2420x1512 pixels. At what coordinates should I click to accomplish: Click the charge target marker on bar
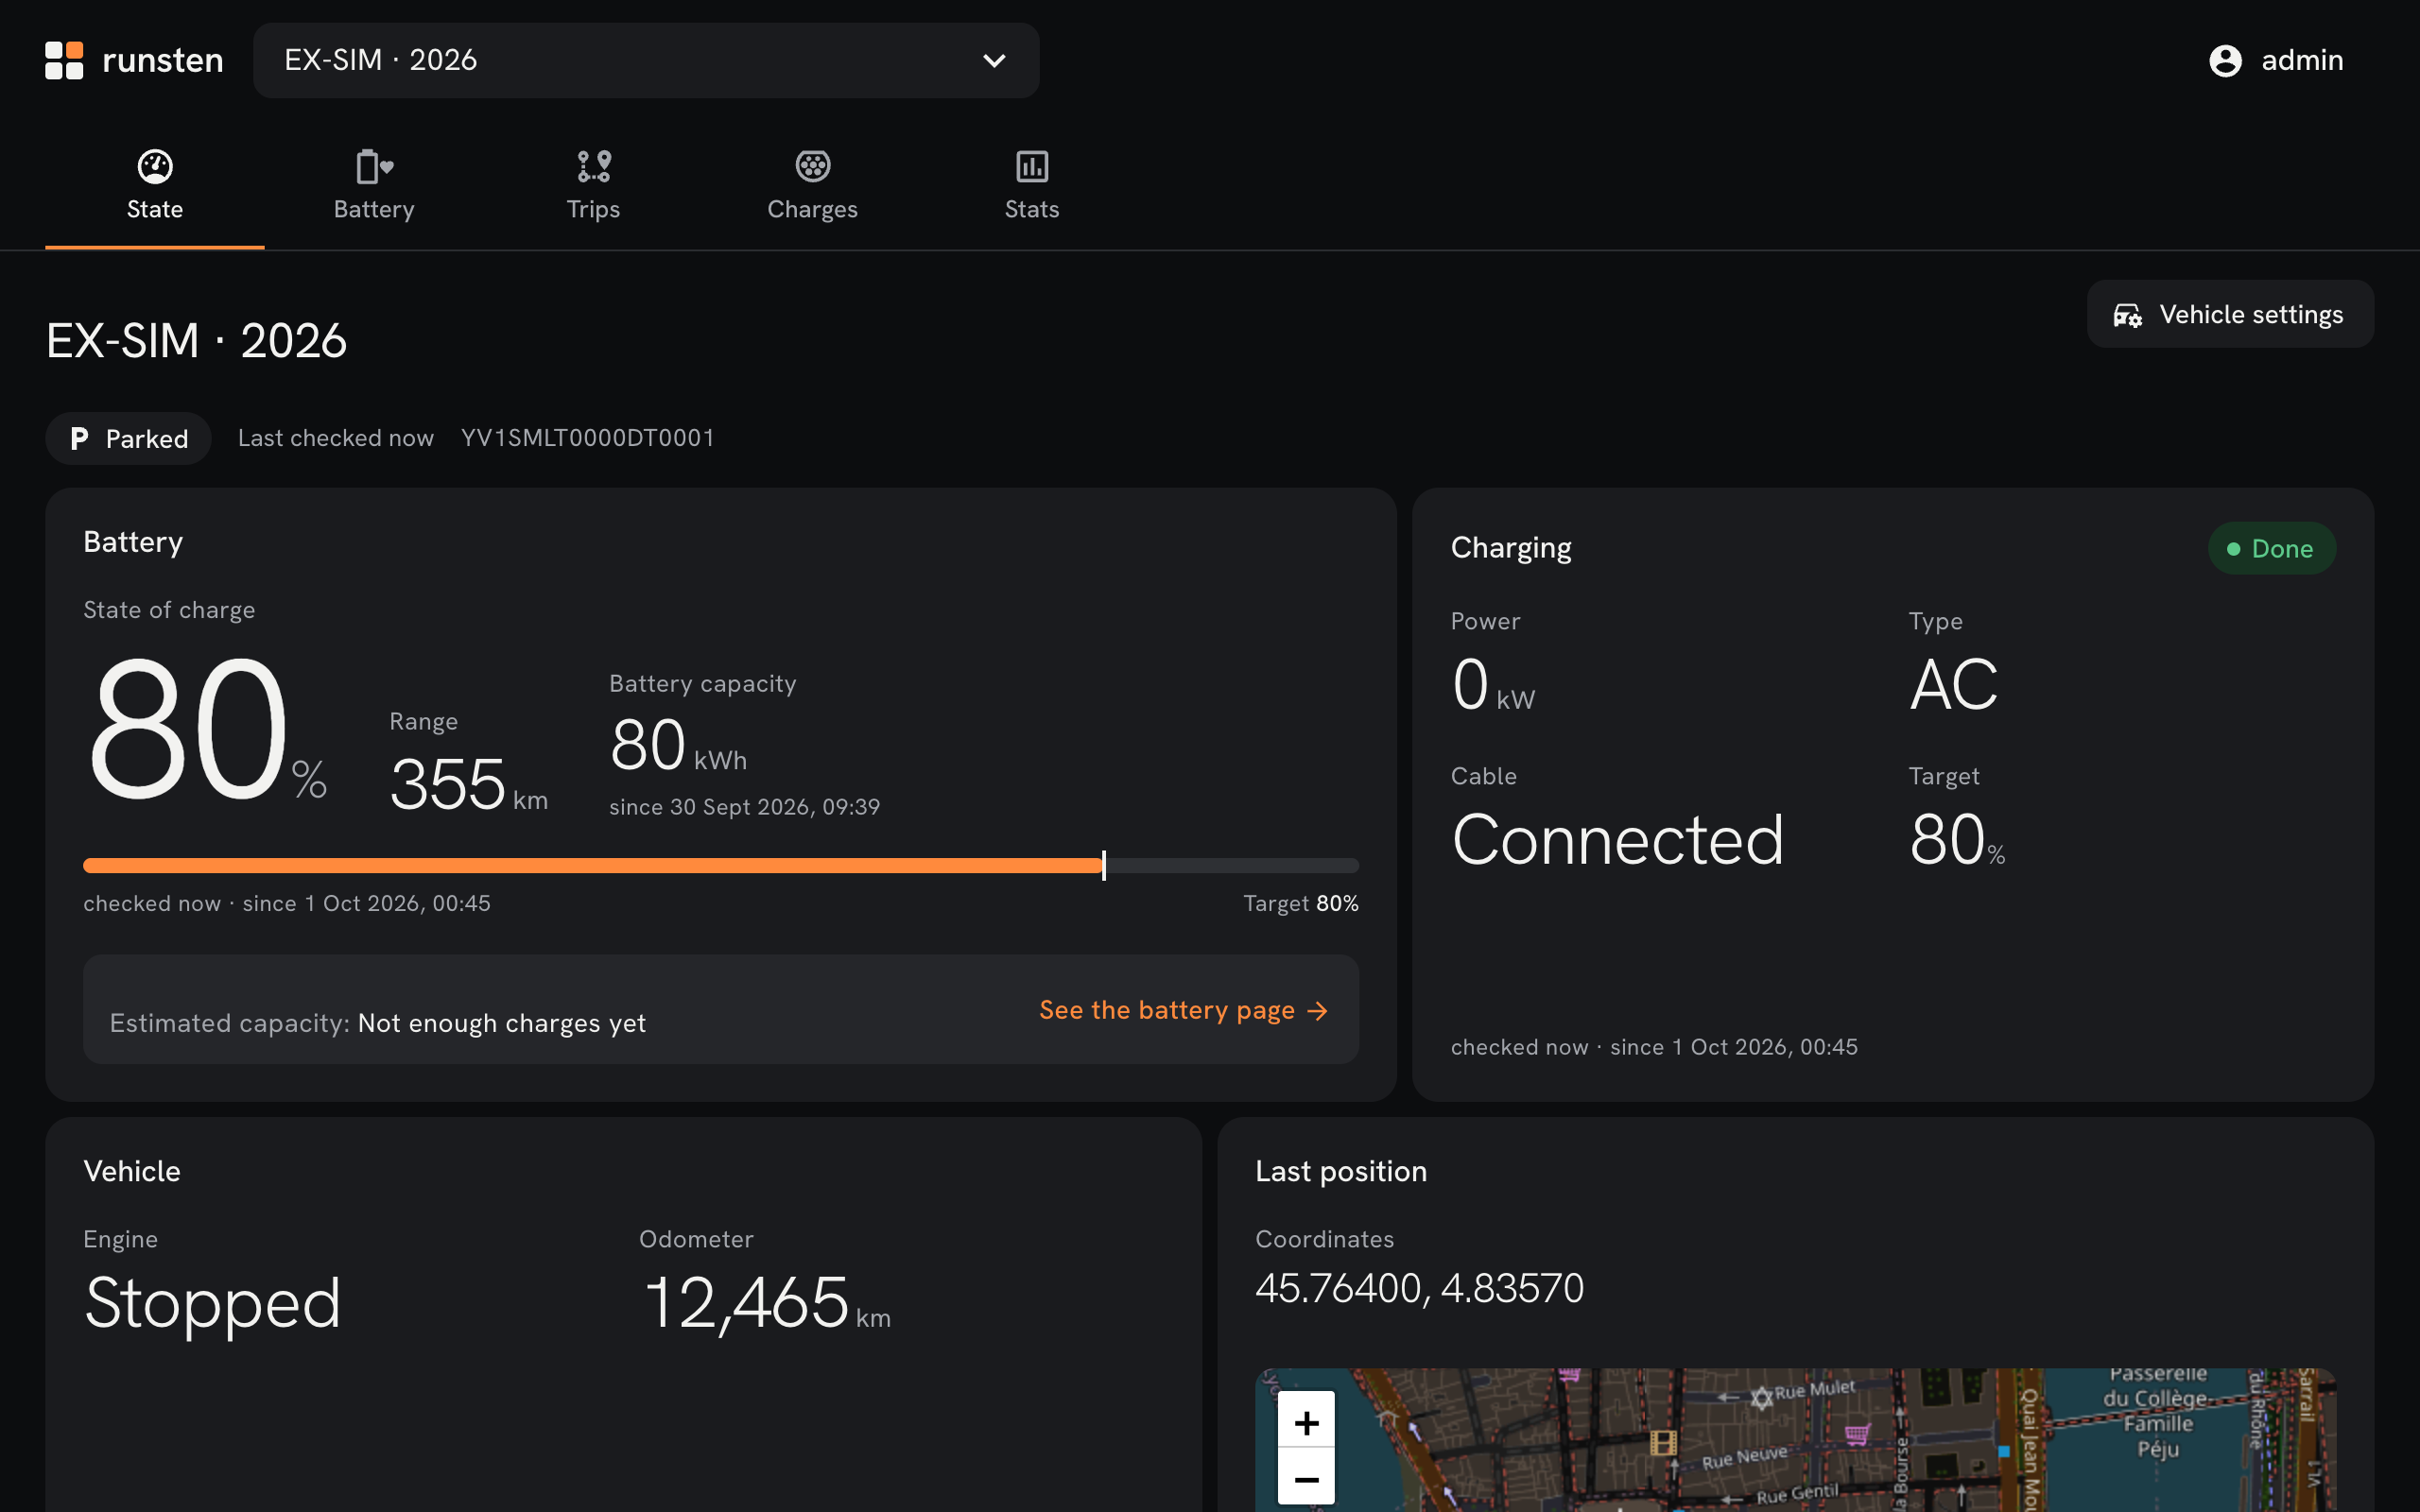(x=1104, y=865)
